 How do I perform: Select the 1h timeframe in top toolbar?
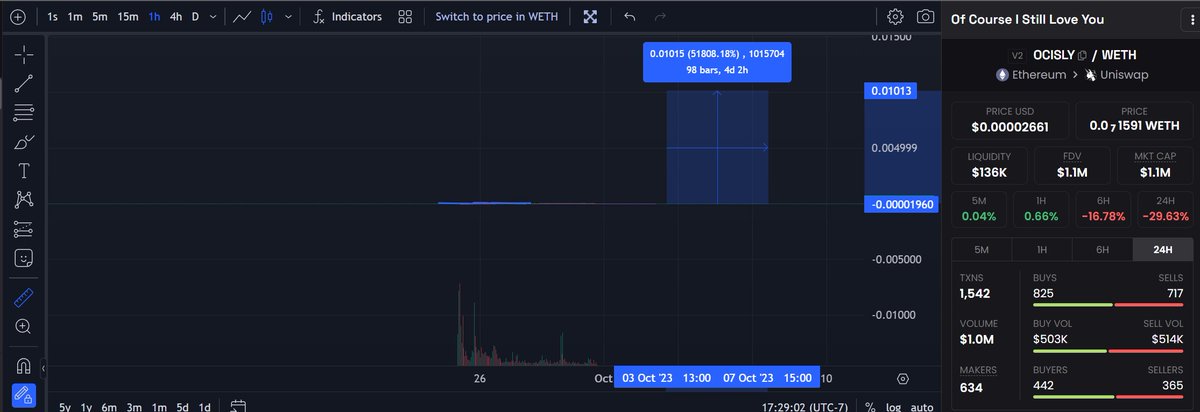click(x=154, y=17)
